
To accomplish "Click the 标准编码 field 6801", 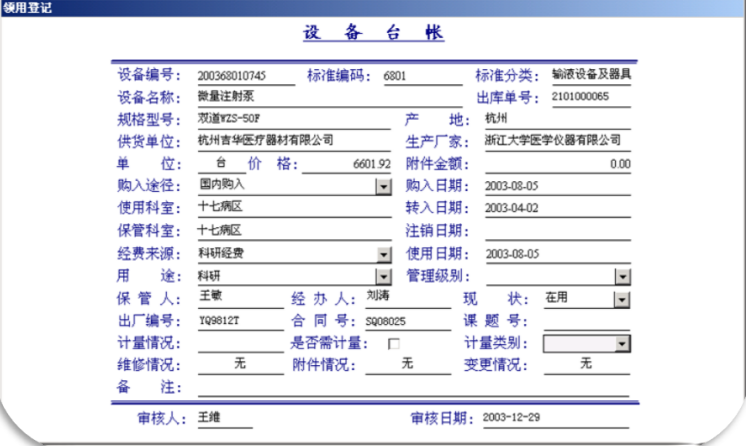I will click(x=423, y=76).
